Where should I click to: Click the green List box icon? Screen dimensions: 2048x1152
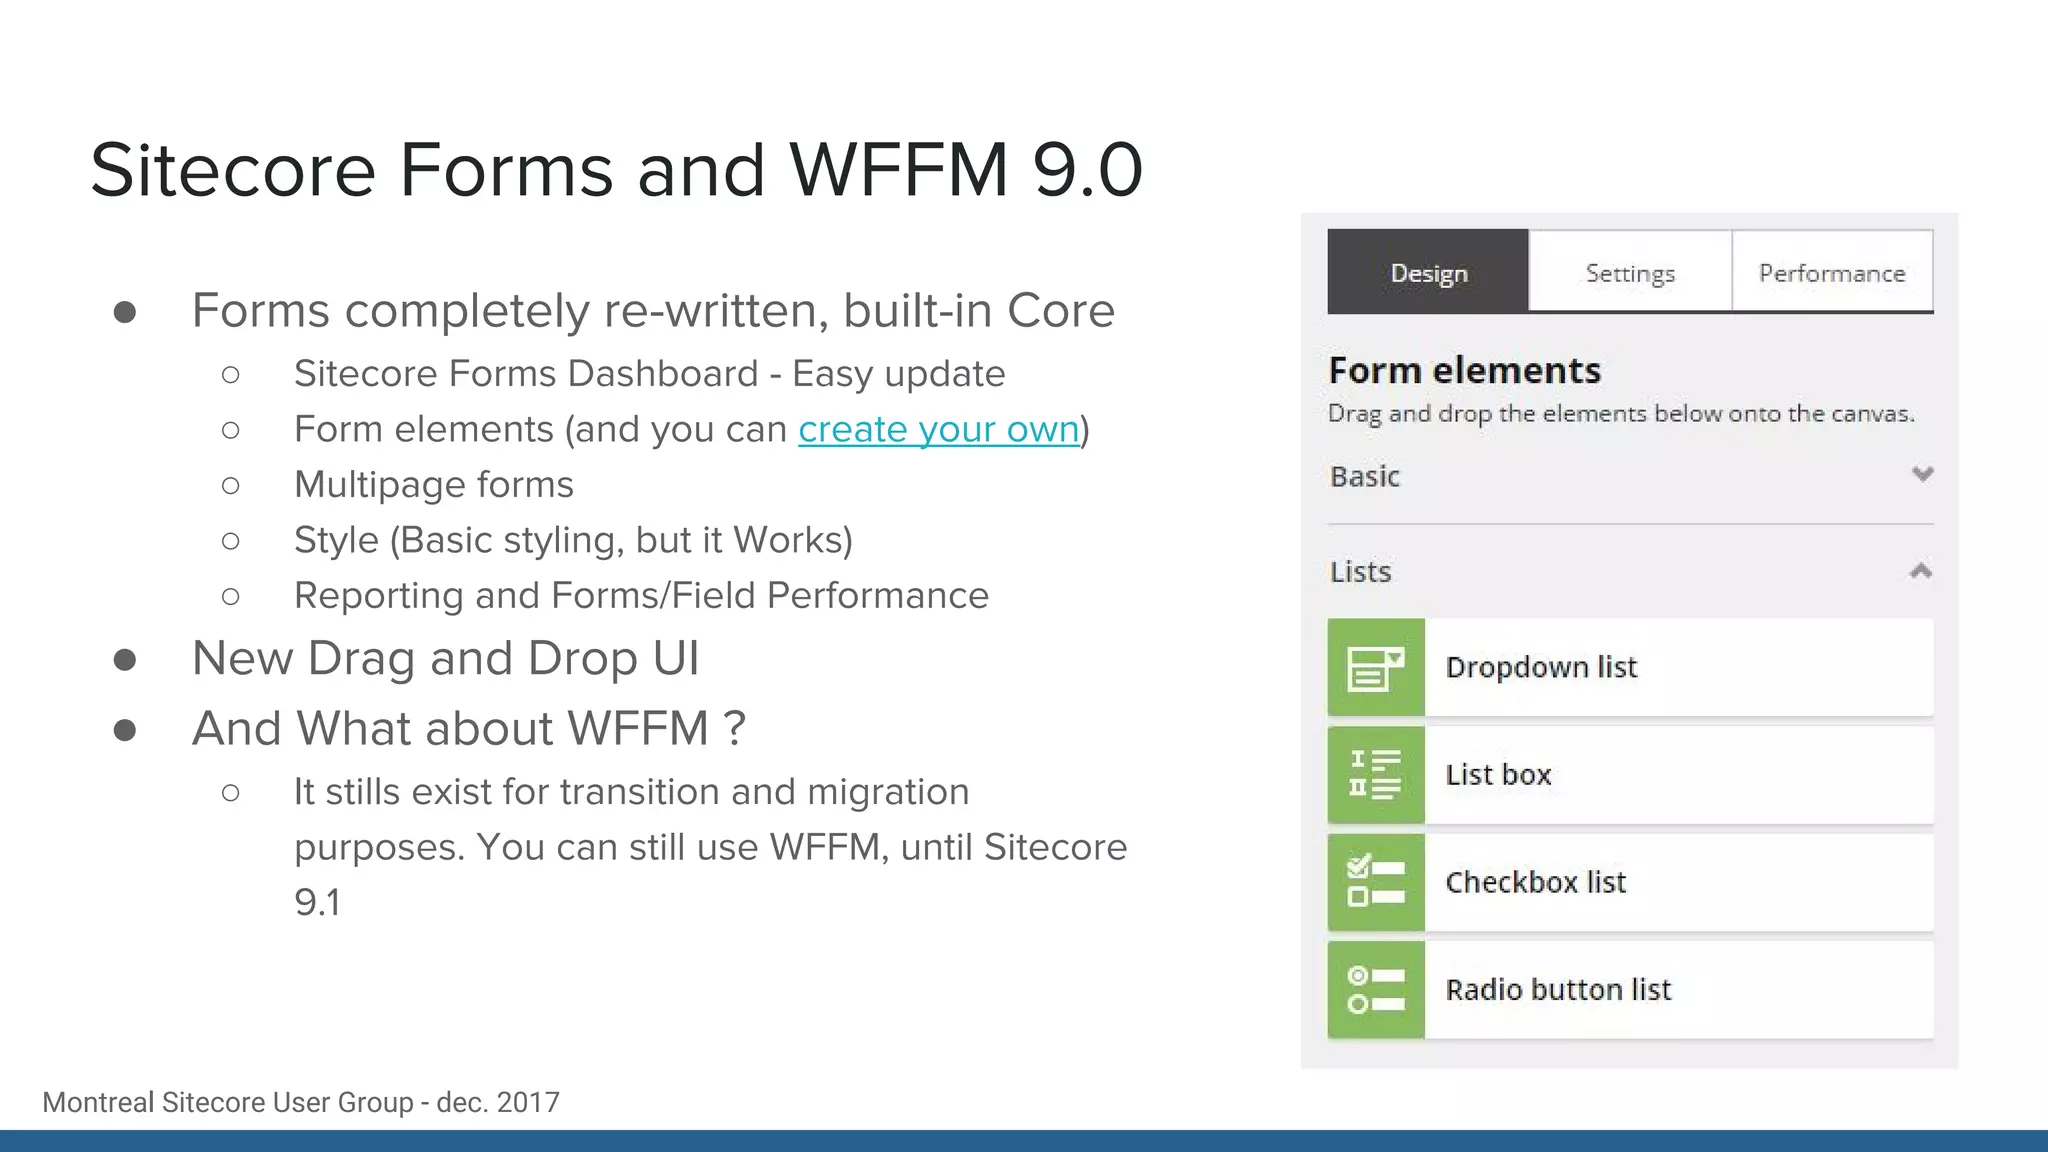(x=1376, y=775)
